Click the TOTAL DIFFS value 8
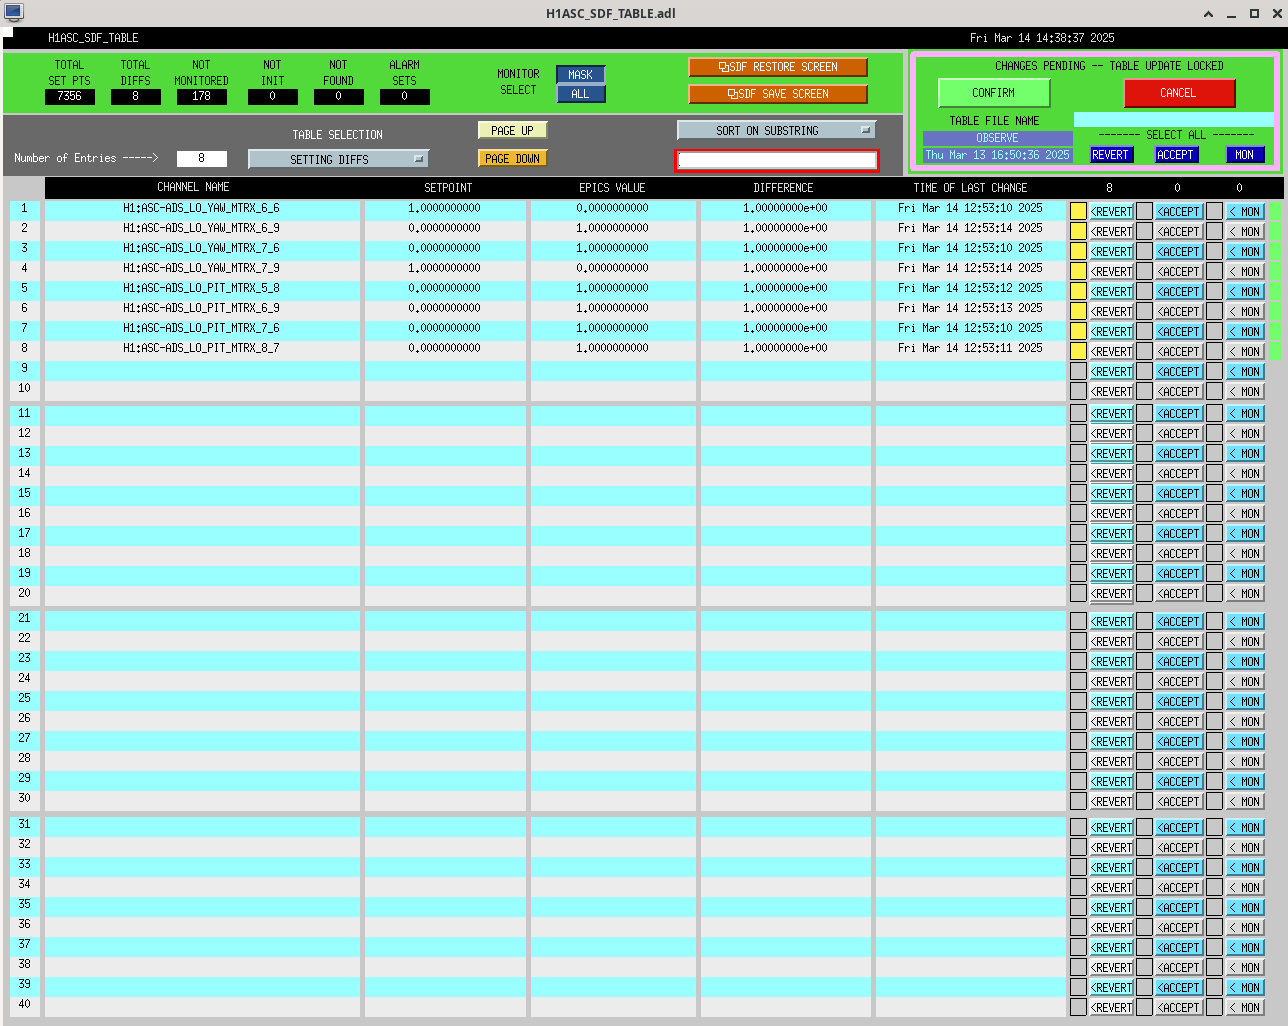This screenshot has height=1026, width=1288. point(136,97)
